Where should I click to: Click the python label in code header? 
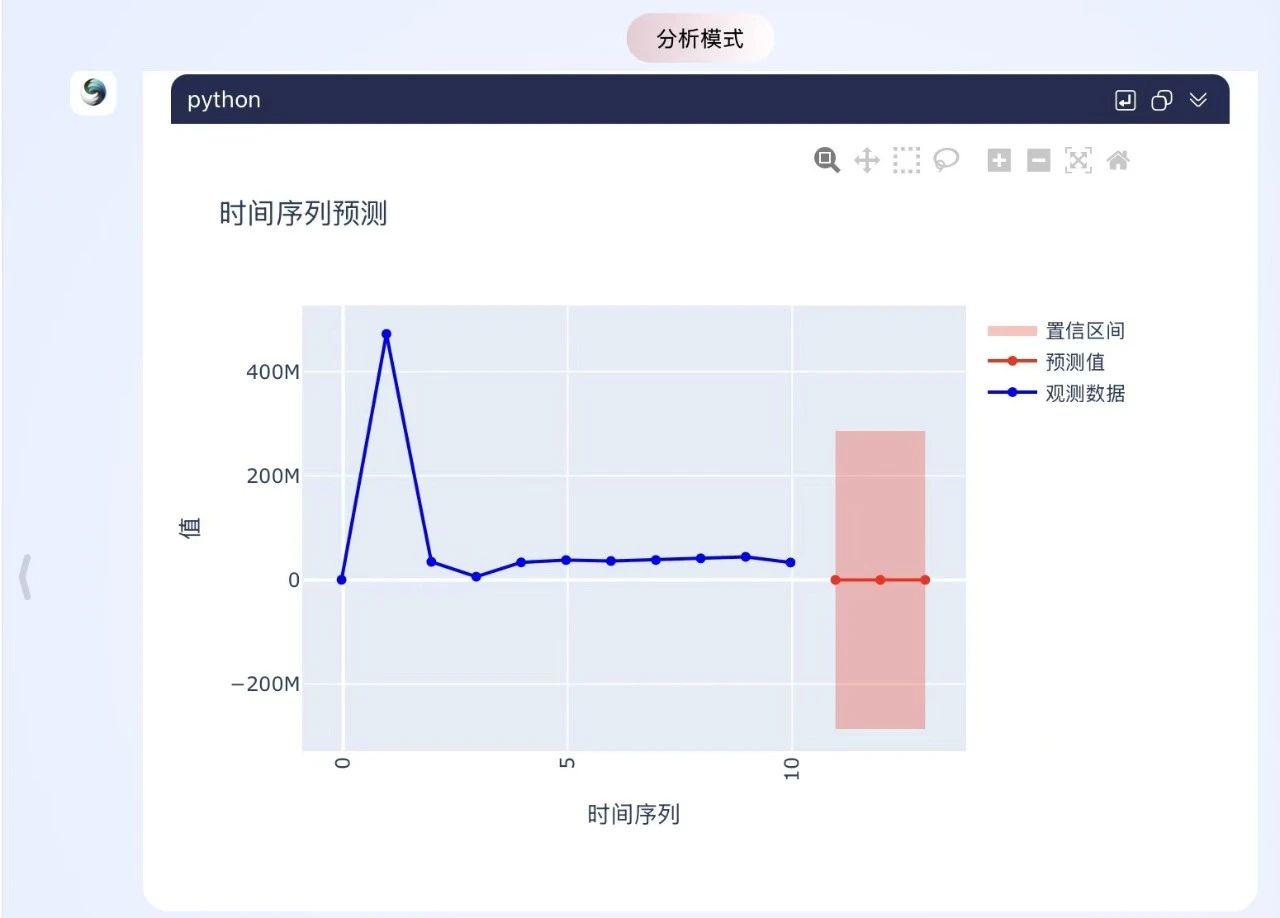(224, 100)
